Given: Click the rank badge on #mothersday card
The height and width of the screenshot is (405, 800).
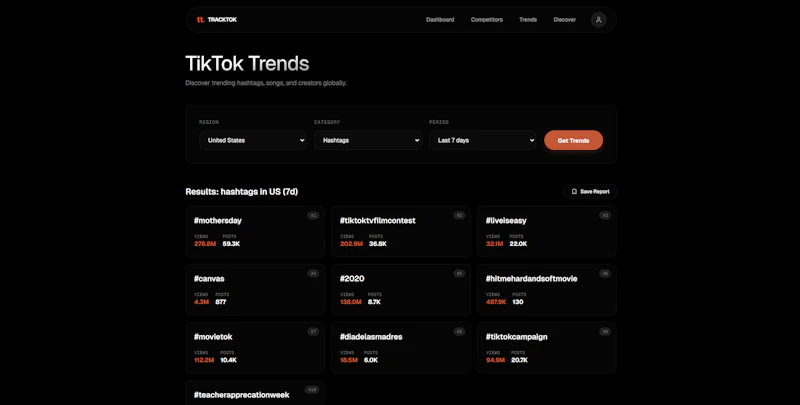Looking at the screenshot, I should [313, 215].
